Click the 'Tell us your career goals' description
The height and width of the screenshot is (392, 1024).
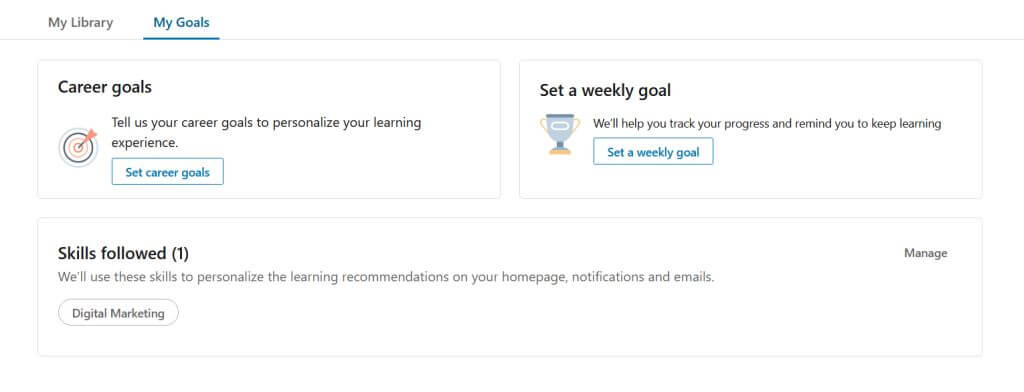click(266, 132)
